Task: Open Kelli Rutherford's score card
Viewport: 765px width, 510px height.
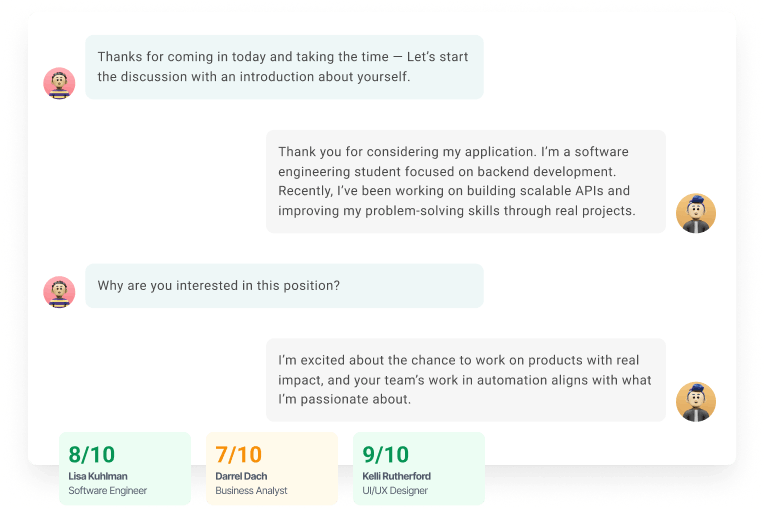Action: (419, 468)
